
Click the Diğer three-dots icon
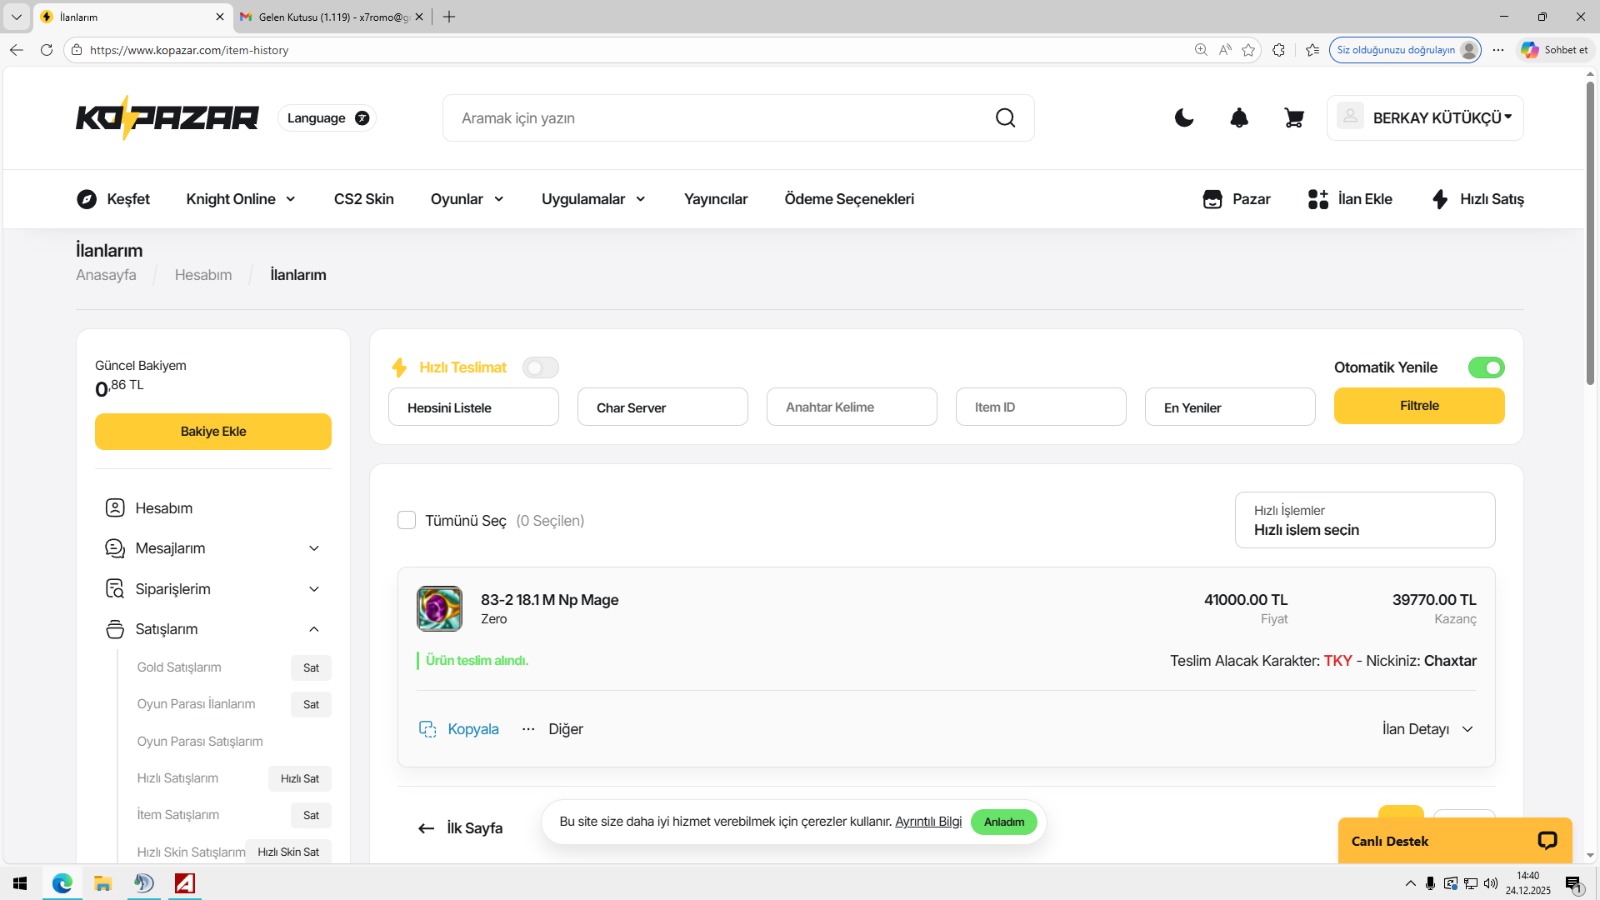528,729
